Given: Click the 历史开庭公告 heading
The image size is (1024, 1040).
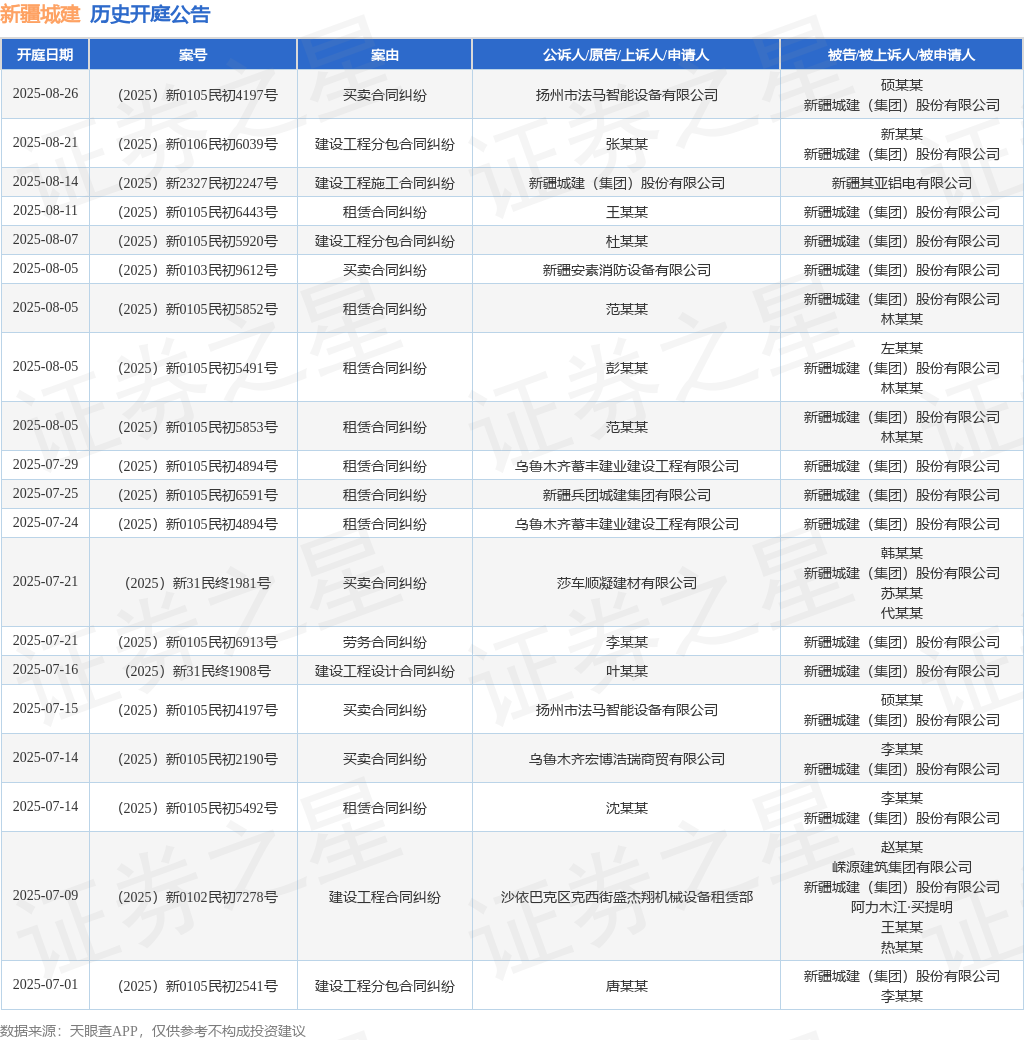Looking at the screenshot, I should [x=150, y=14].
